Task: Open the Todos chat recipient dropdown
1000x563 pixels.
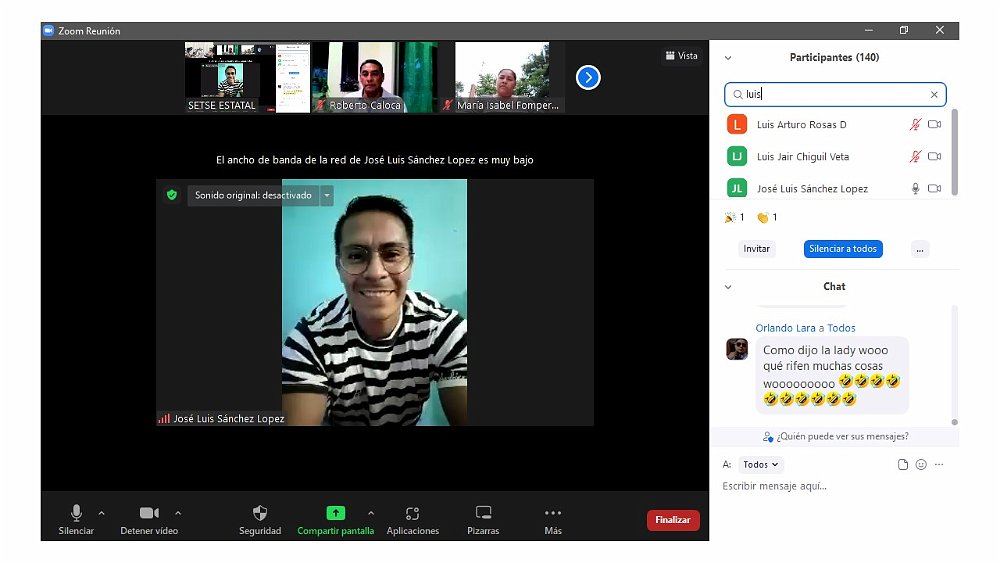Action: (x=761, y=465)
